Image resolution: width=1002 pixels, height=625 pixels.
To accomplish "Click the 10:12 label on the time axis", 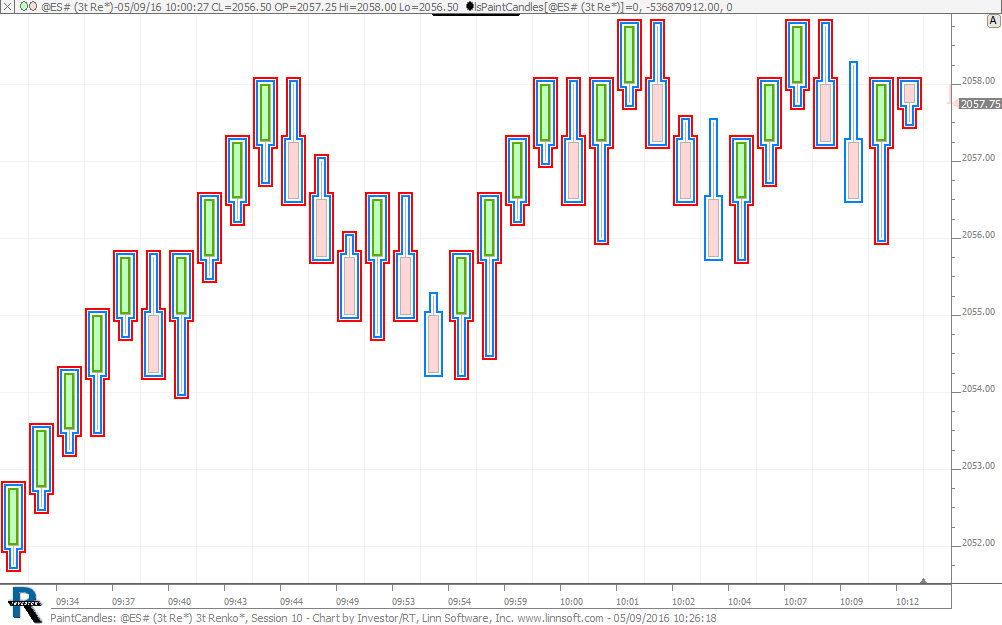I will [x=907, y=602].
